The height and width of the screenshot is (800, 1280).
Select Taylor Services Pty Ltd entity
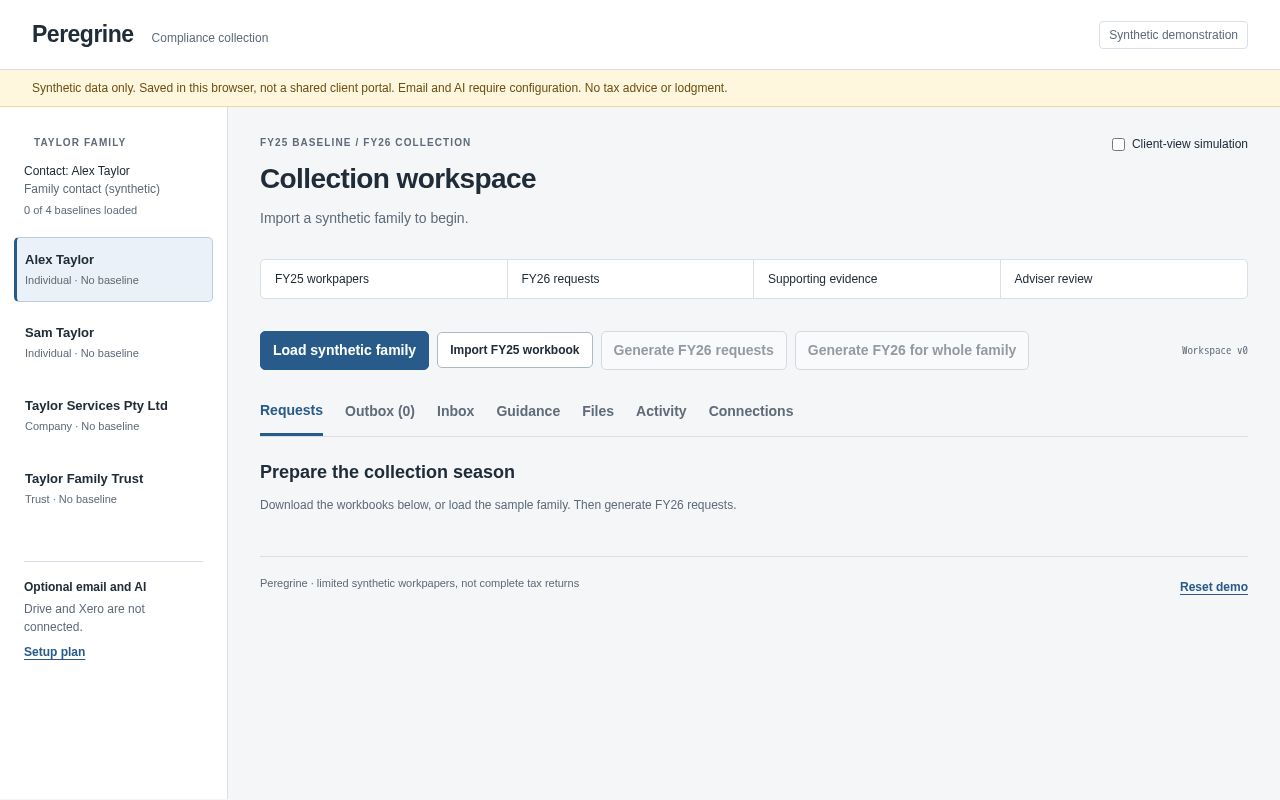point(114,415)
